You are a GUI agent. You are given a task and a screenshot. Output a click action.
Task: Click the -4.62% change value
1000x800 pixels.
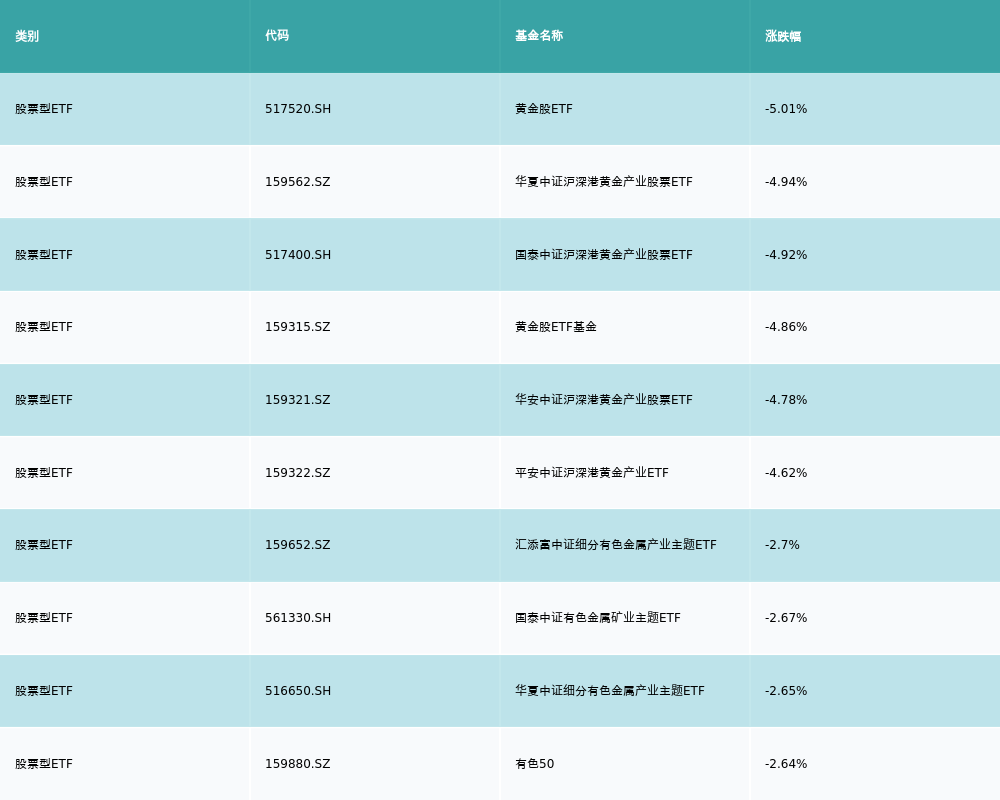click(786, 473)
